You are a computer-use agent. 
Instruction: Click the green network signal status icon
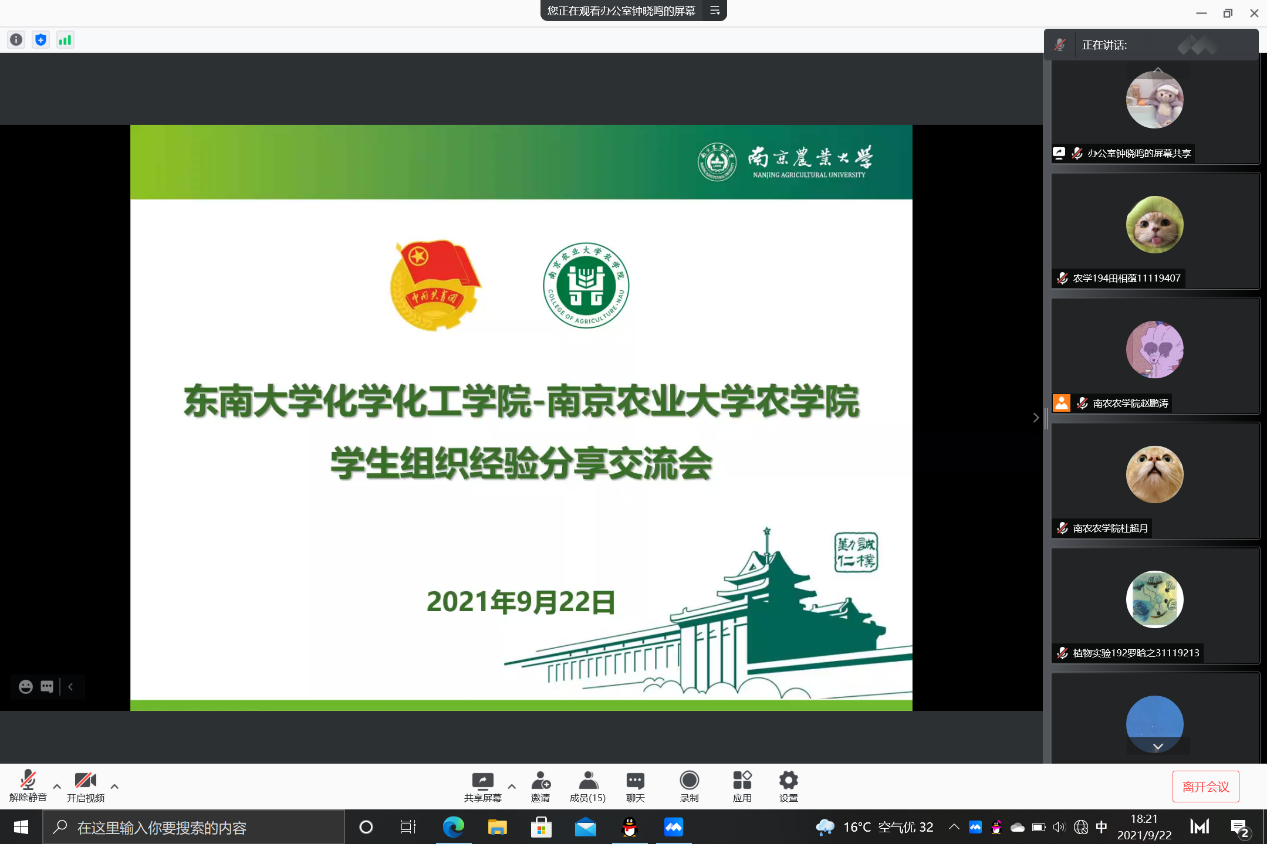[65, 40]
